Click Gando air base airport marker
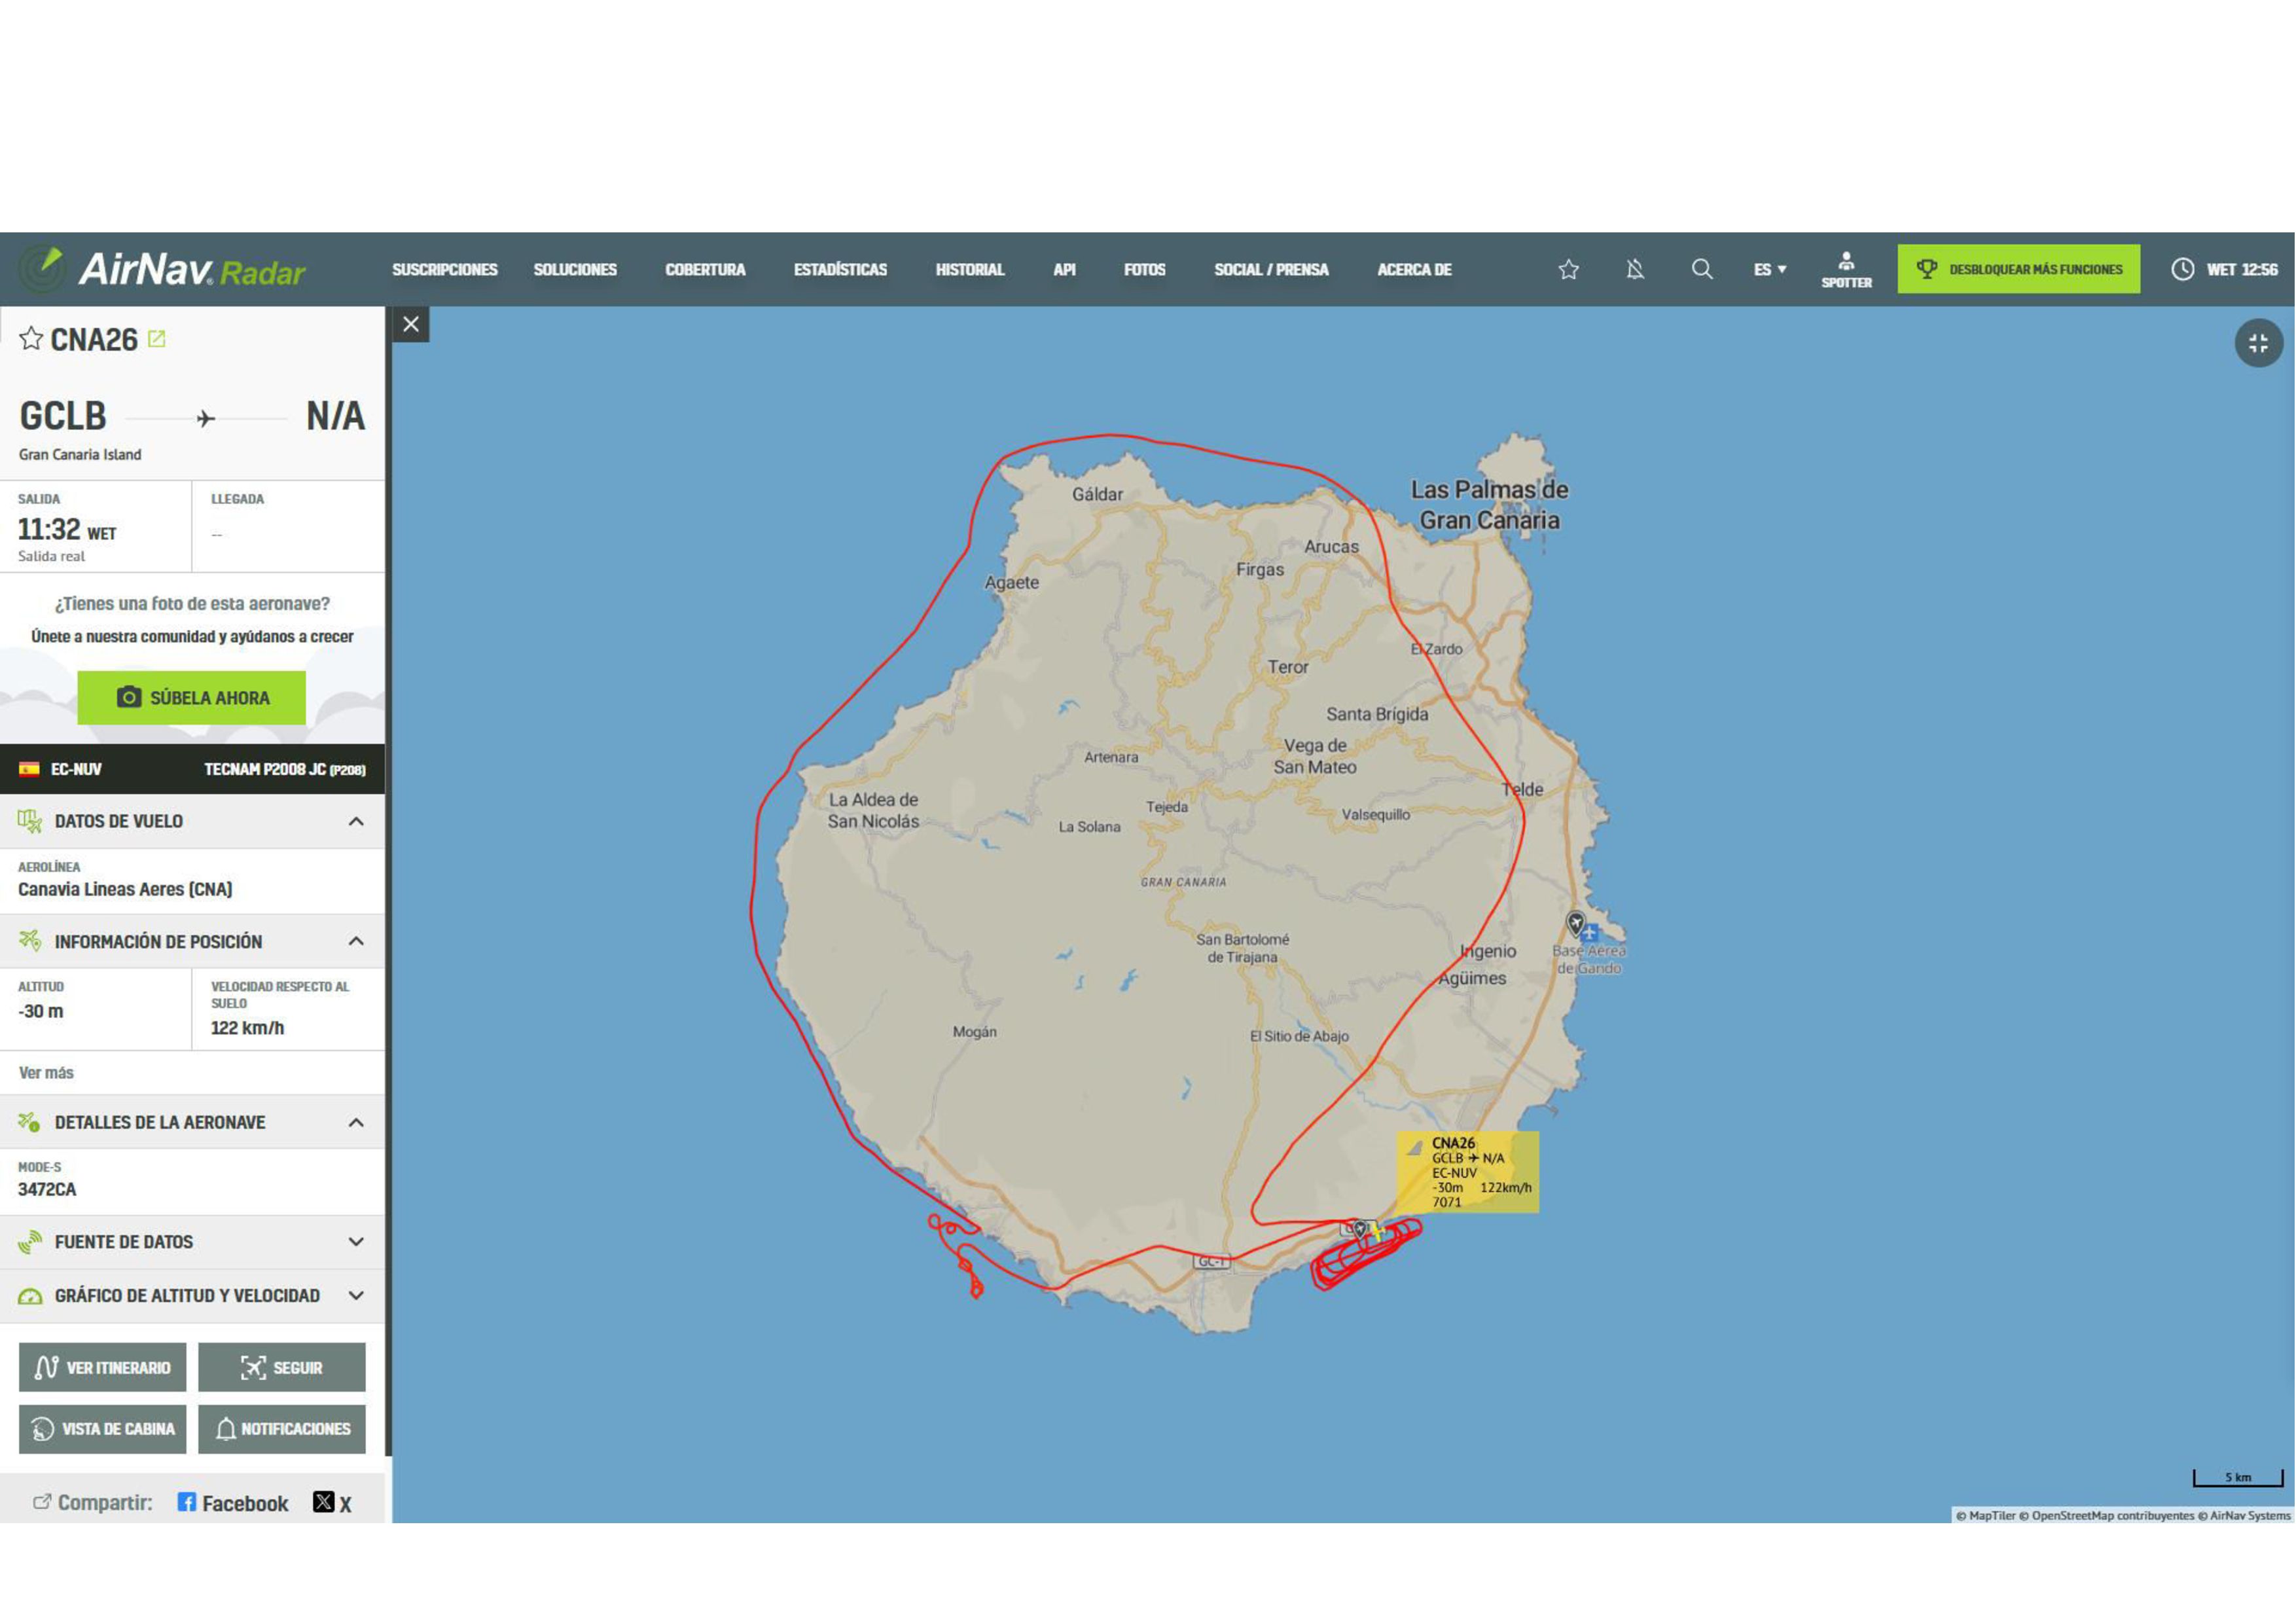Viewport: 2296px width, 1624px height. [x=1576, y=923]
